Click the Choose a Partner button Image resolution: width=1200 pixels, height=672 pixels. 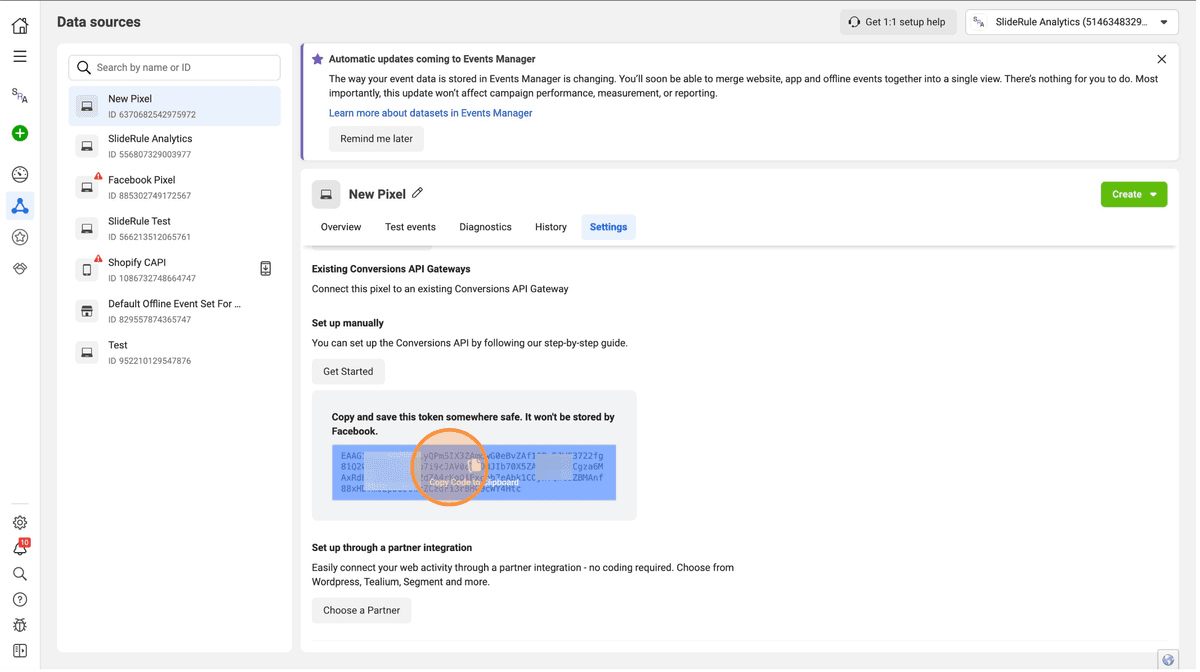coord(362,611)
